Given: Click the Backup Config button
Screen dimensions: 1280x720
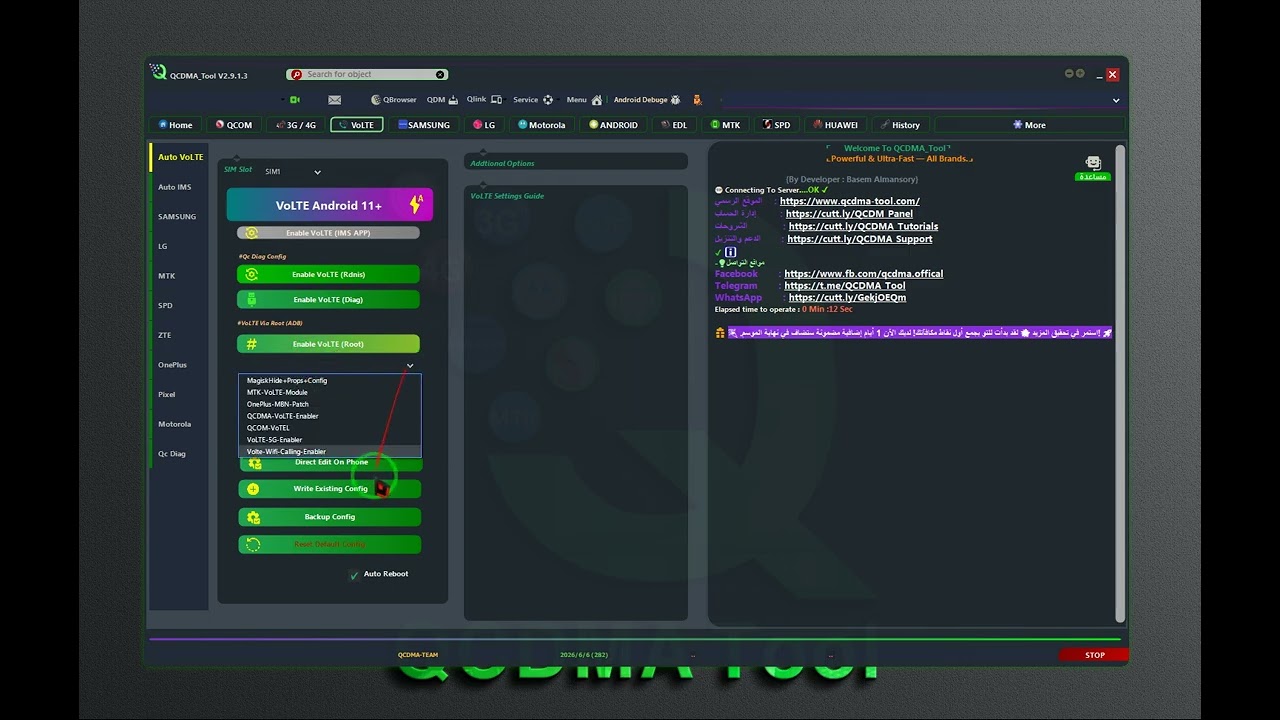Looking at the screenshot, I should pyautogui.click(x=330, y=517).
